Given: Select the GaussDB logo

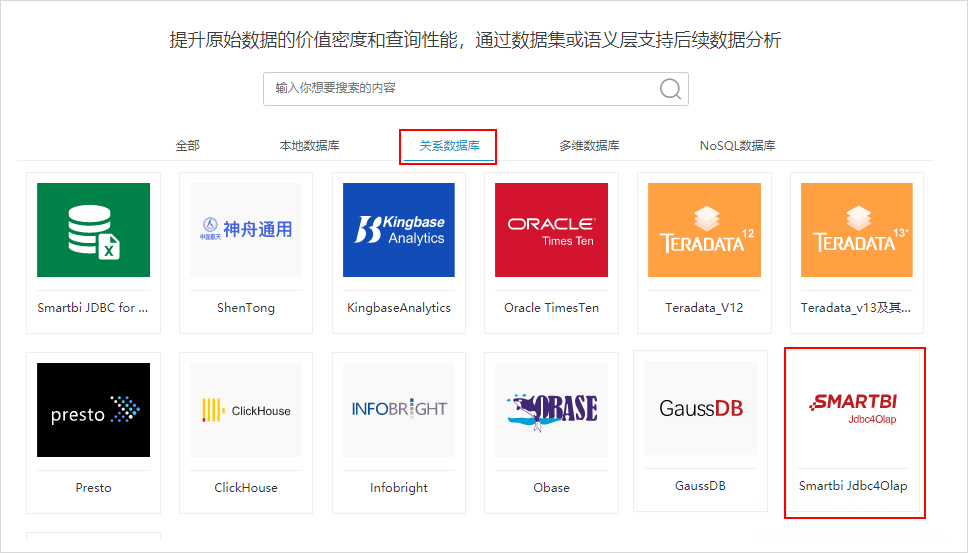Looking at the screenshot, I should coord(701,408).
